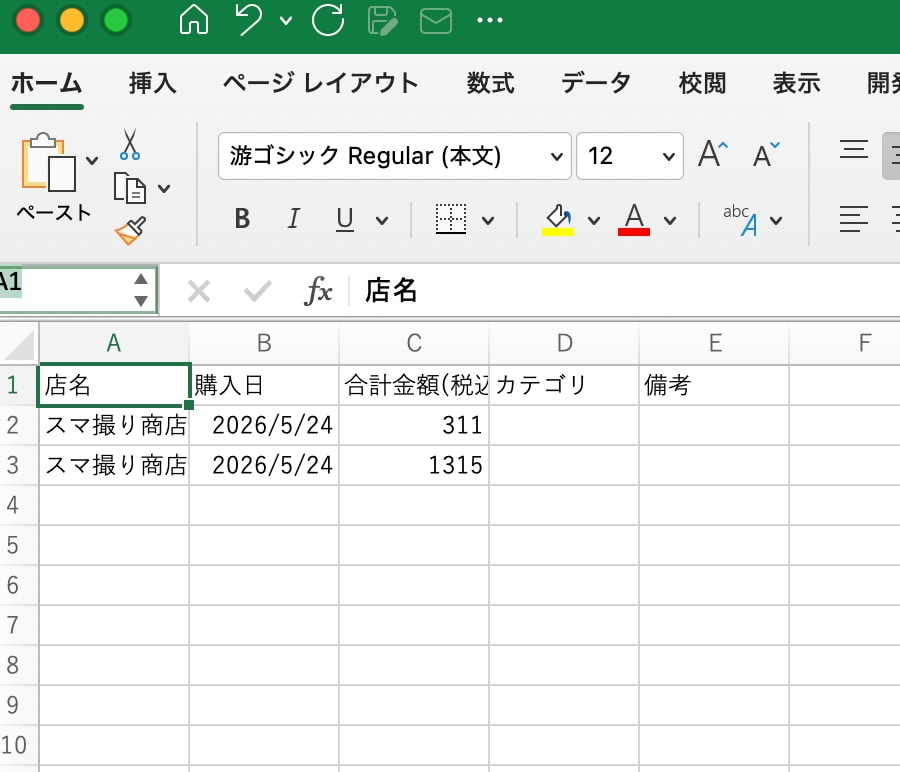Select cell C2 with value 311

[x=414, y=425]
